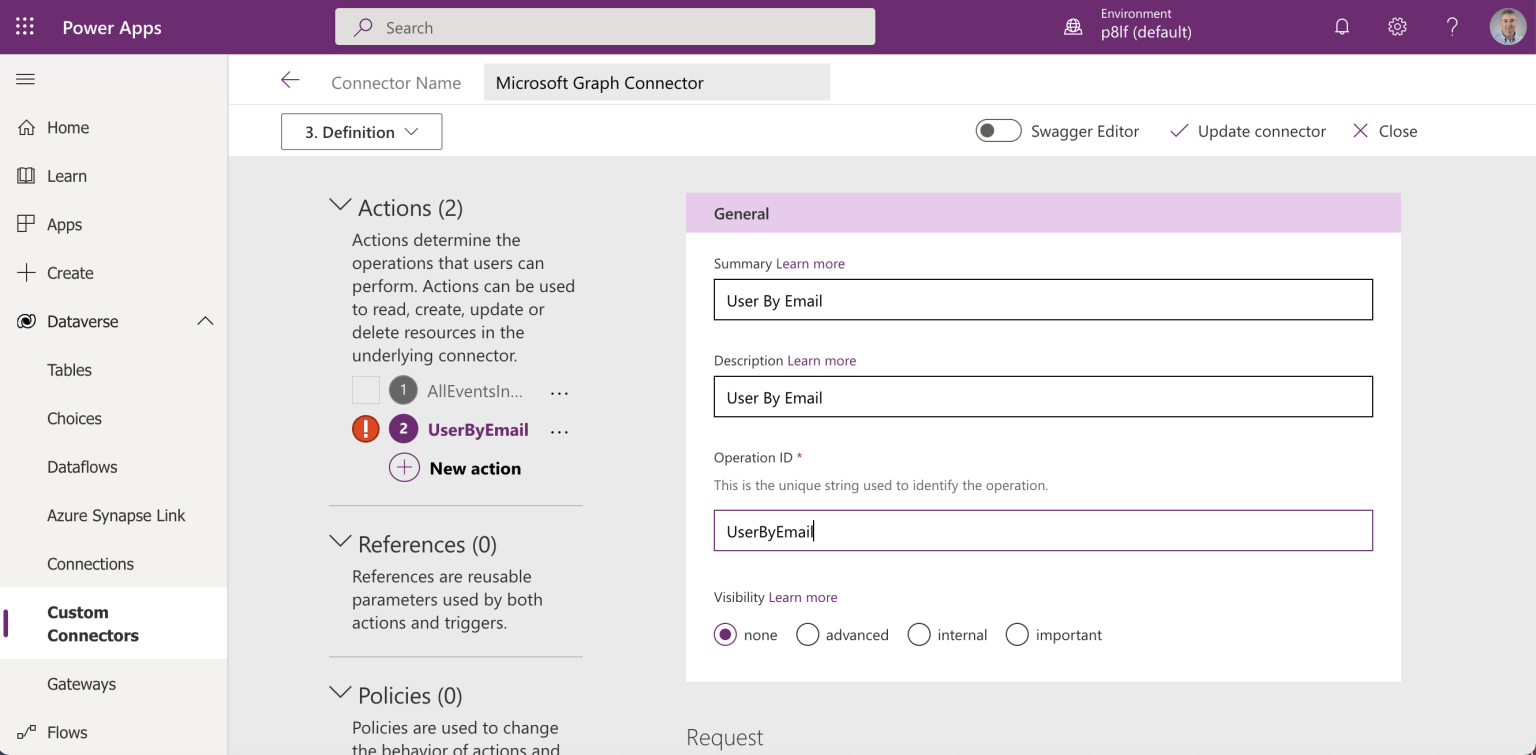This screenshot has width=1536, height=755.
Task: Click the New action plus icon
Action: [x=404, y=468]
